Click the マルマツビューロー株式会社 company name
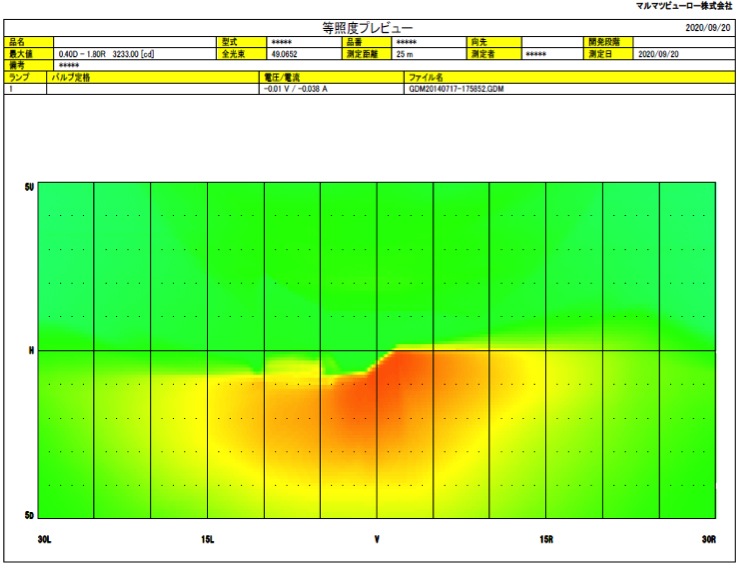Screen dimensions: 736x564 click(x=684, y=6)
